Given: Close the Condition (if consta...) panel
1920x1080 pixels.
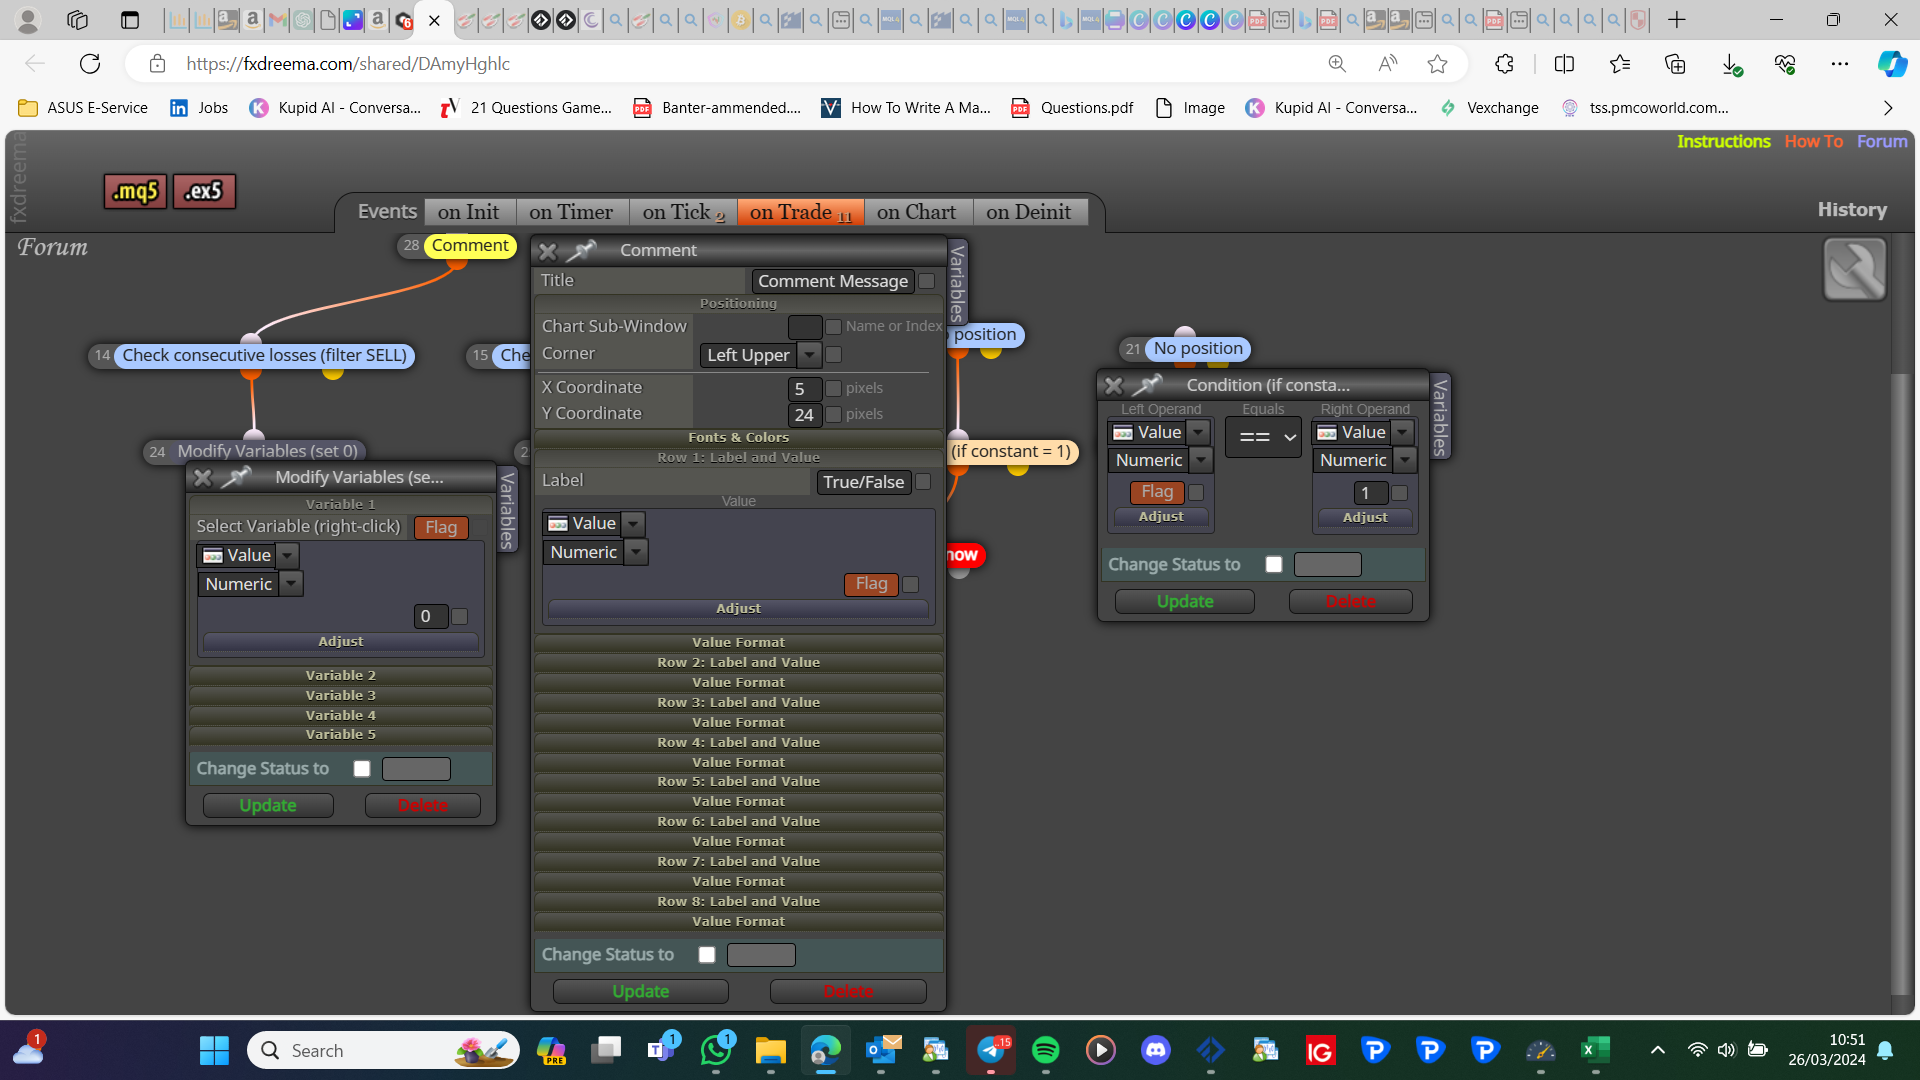Looking at the screenshot, I should click(x=1114, y=386).
